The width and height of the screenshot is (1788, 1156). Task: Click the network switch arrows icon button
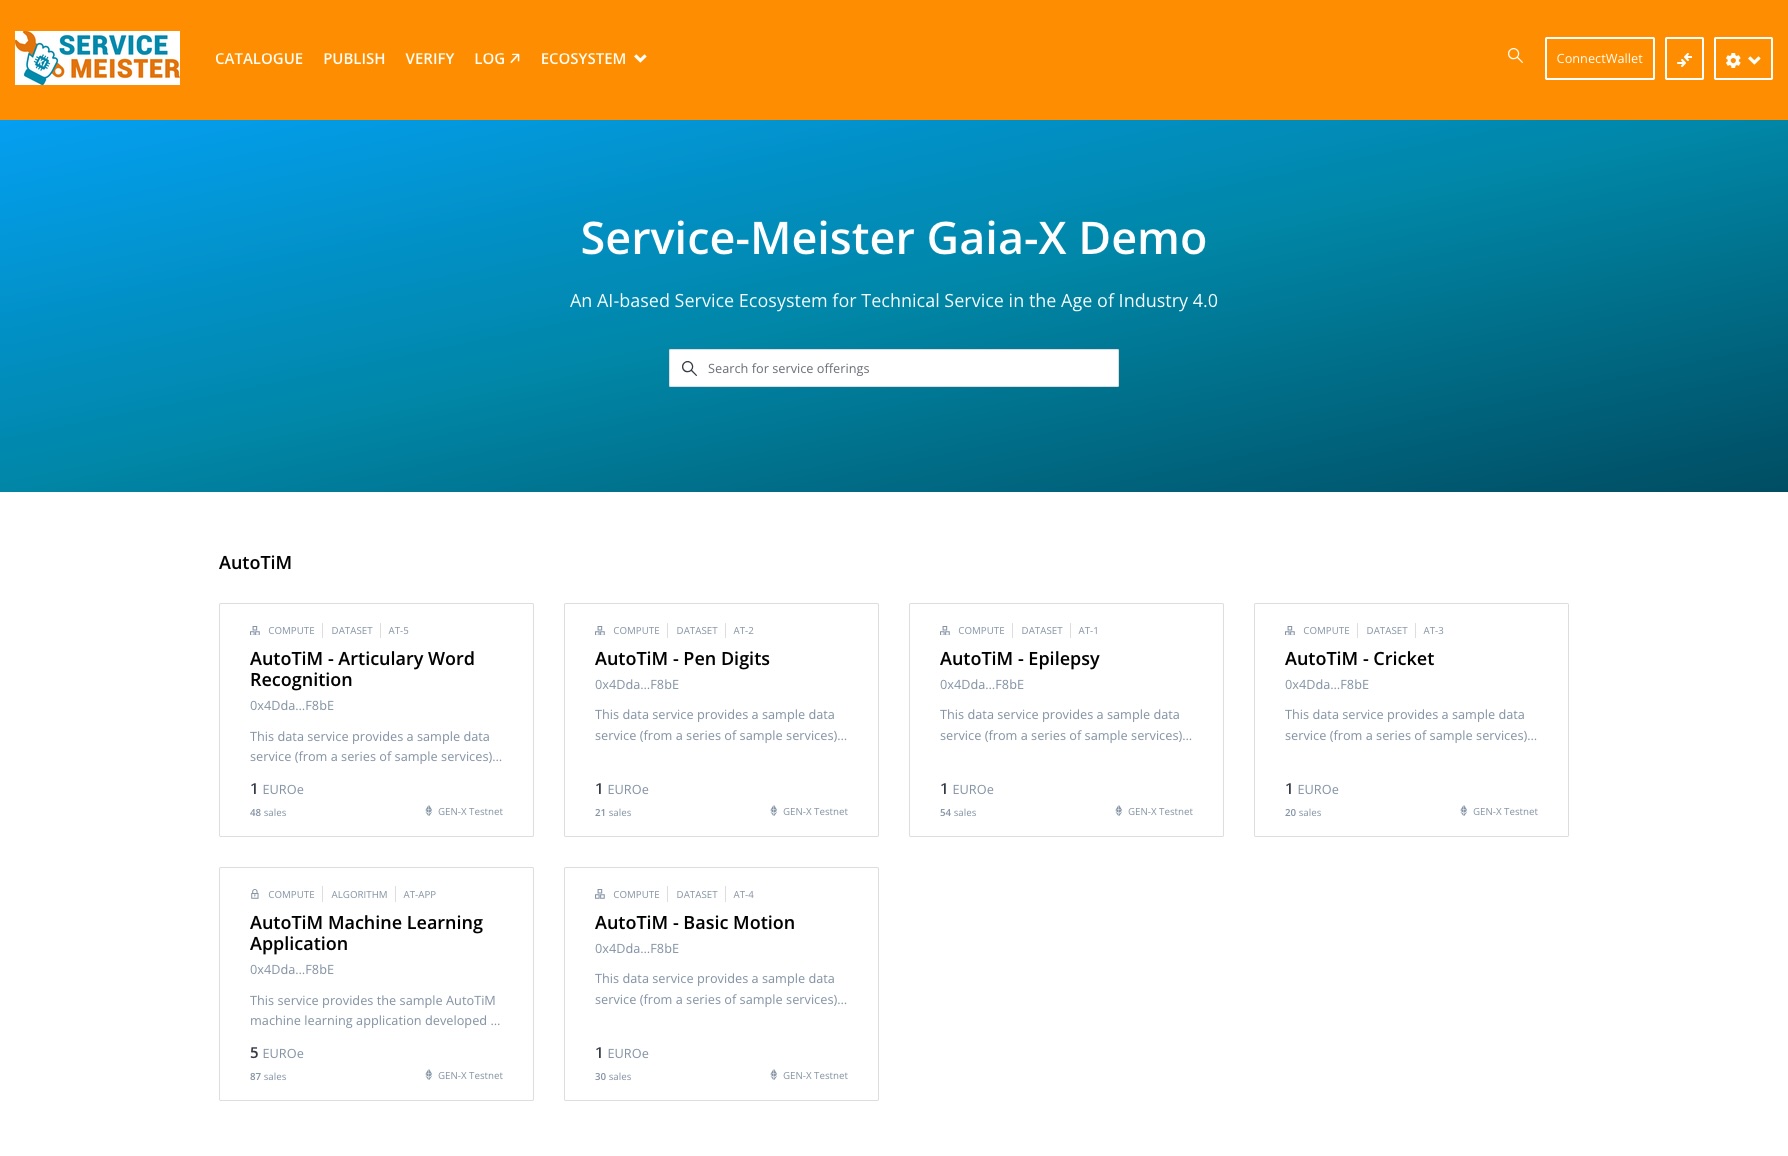tap(1684, 59)
